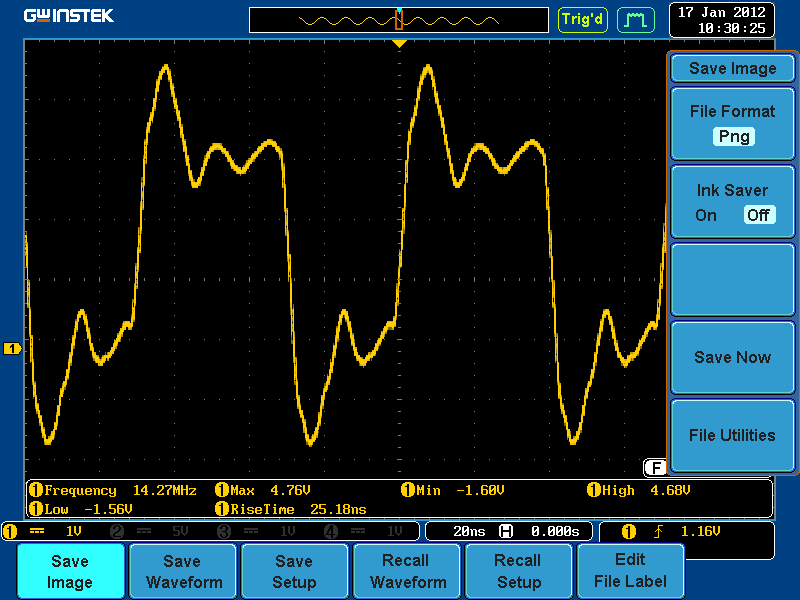Select the bottom Save Image tab
The height and width of the screenshot is (600, 800).
[x=70, y=571]
